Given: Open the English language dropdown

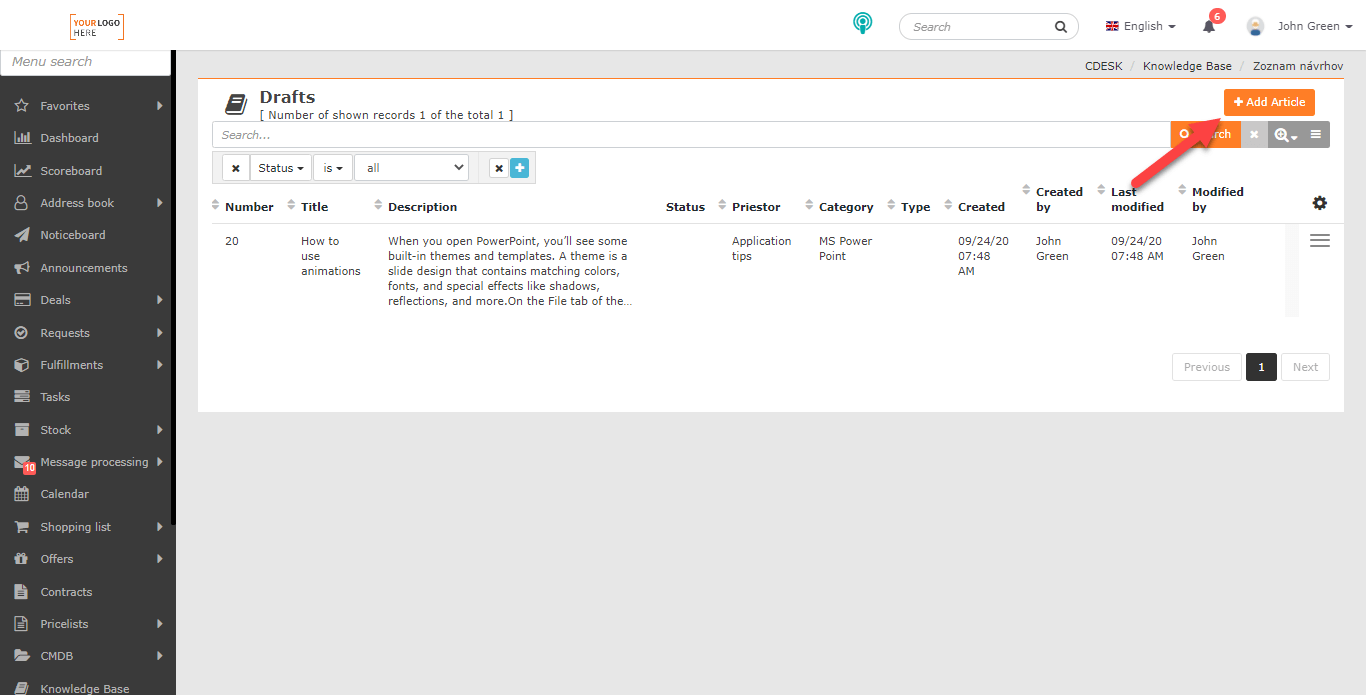Looking at the screenshot, I should click(x=1140, y=26).
